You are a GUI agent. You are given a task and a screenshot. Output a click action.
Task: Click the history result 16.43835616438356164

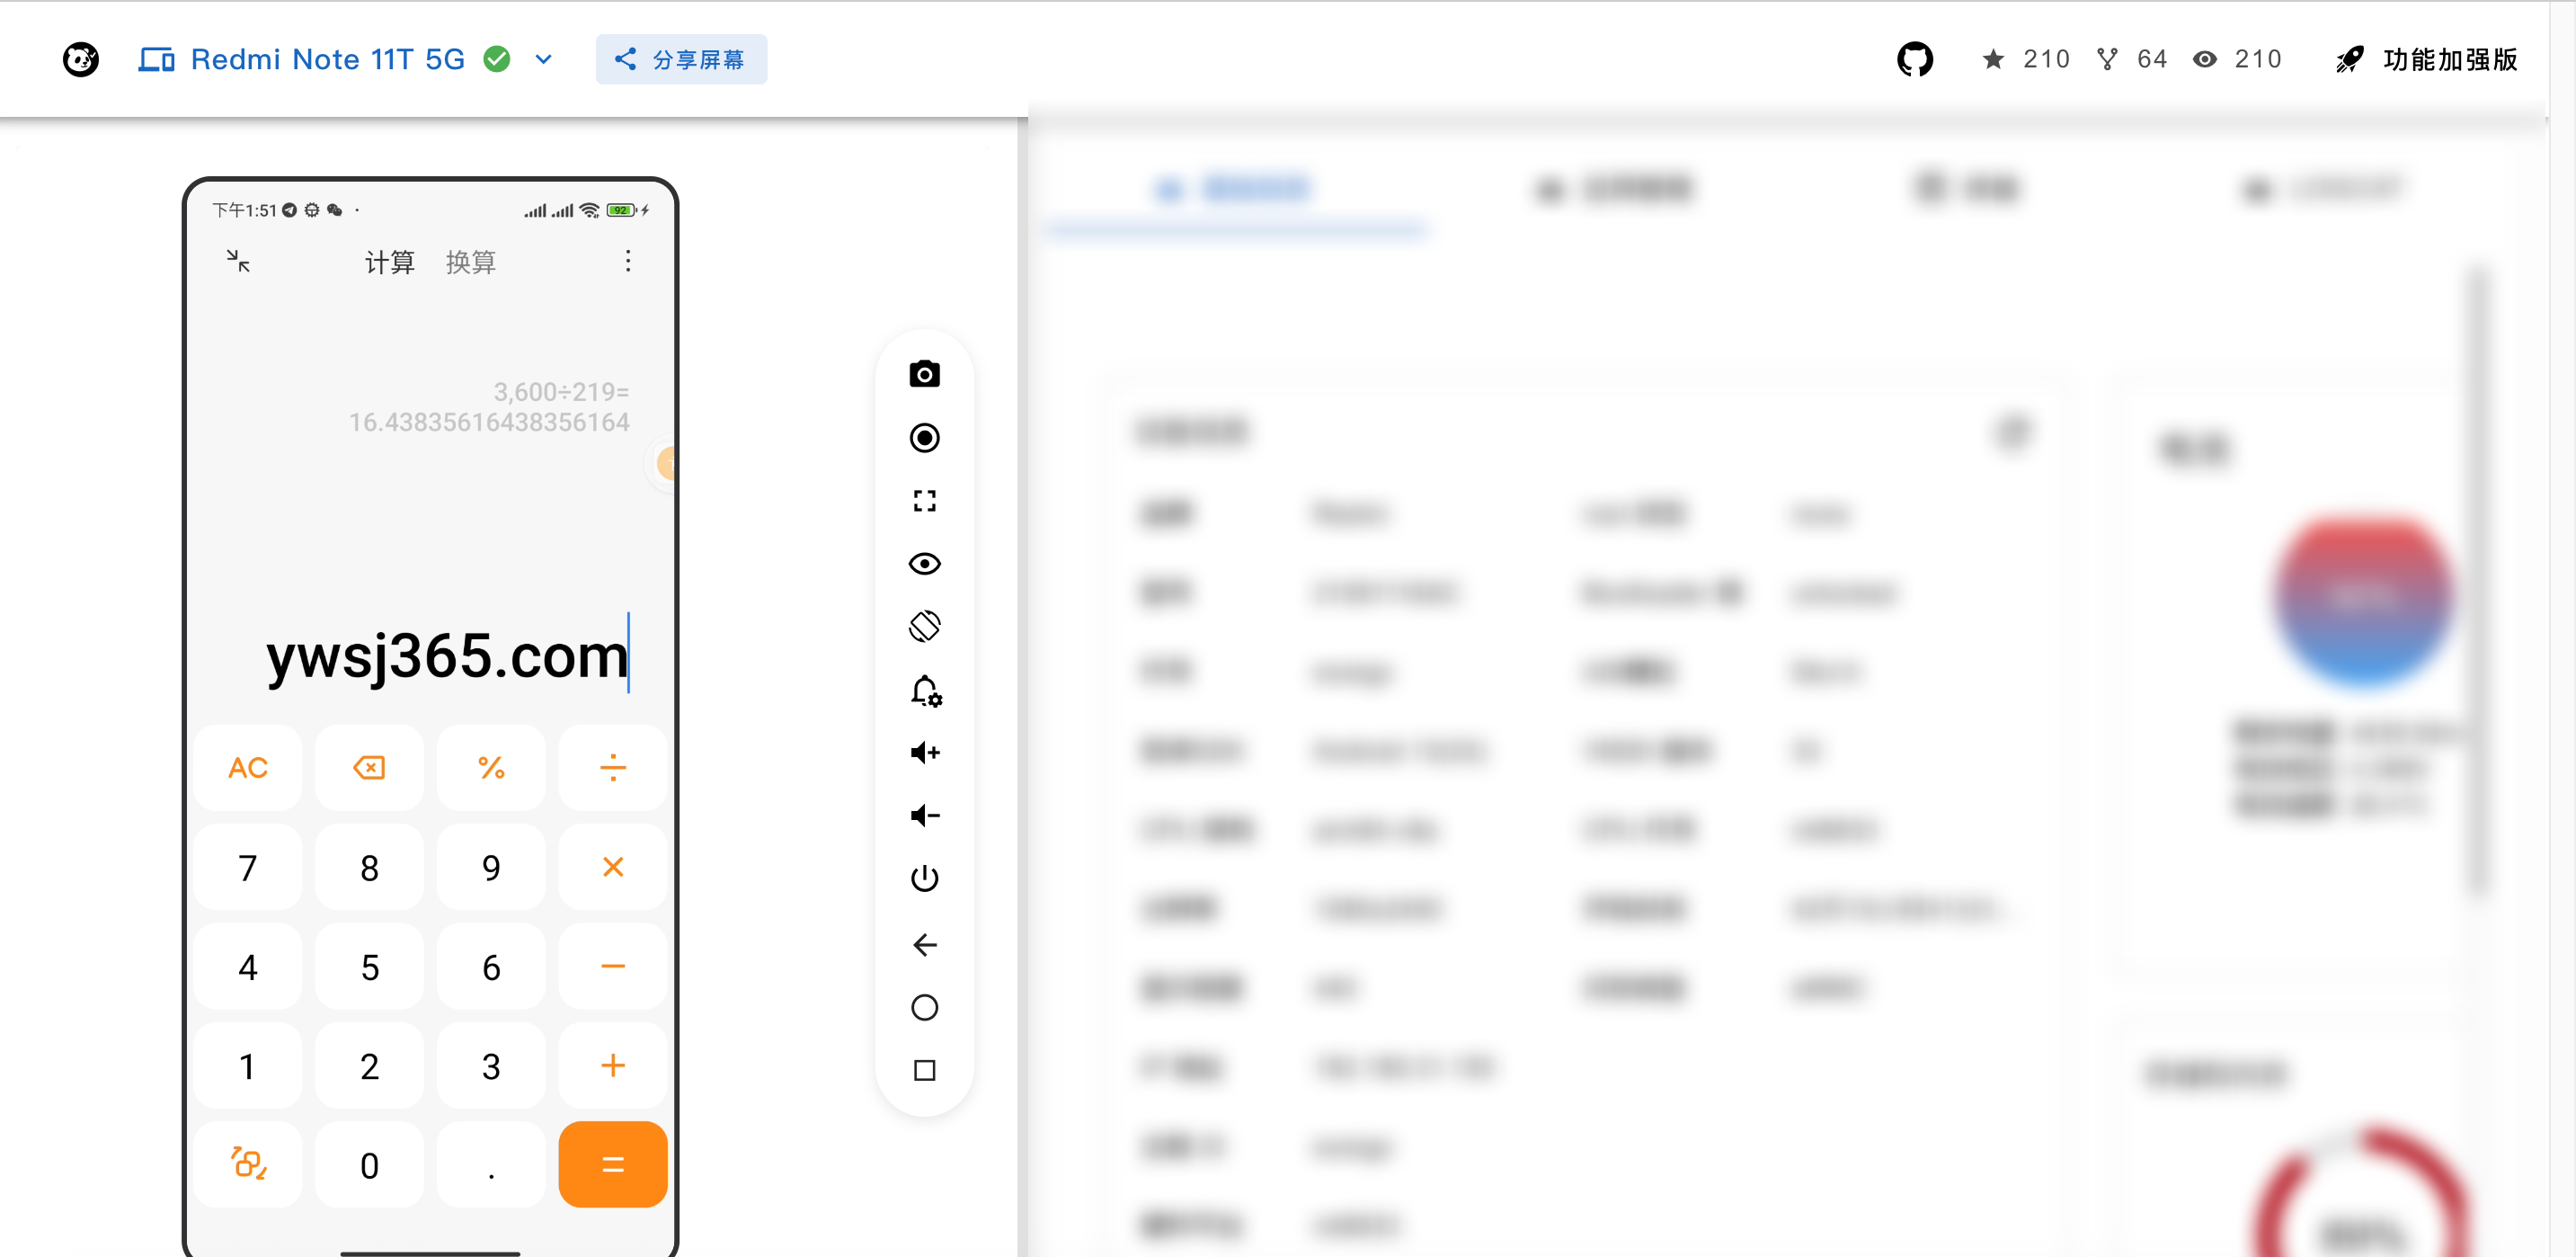click(489, 422)
